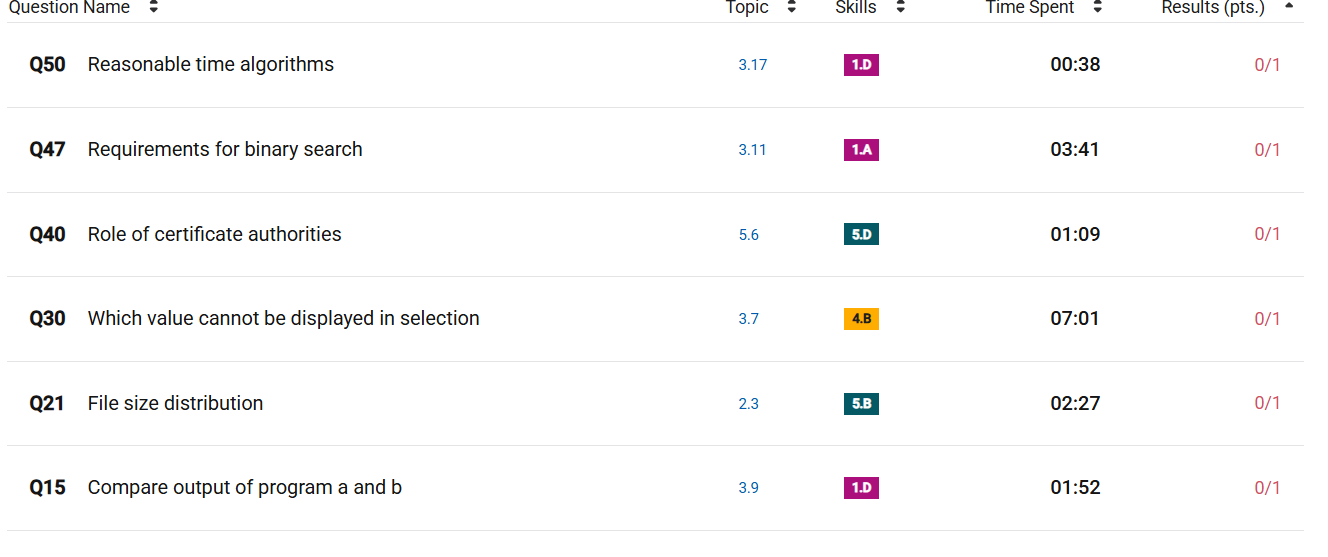Sort by Question Name column arrows

153,7
